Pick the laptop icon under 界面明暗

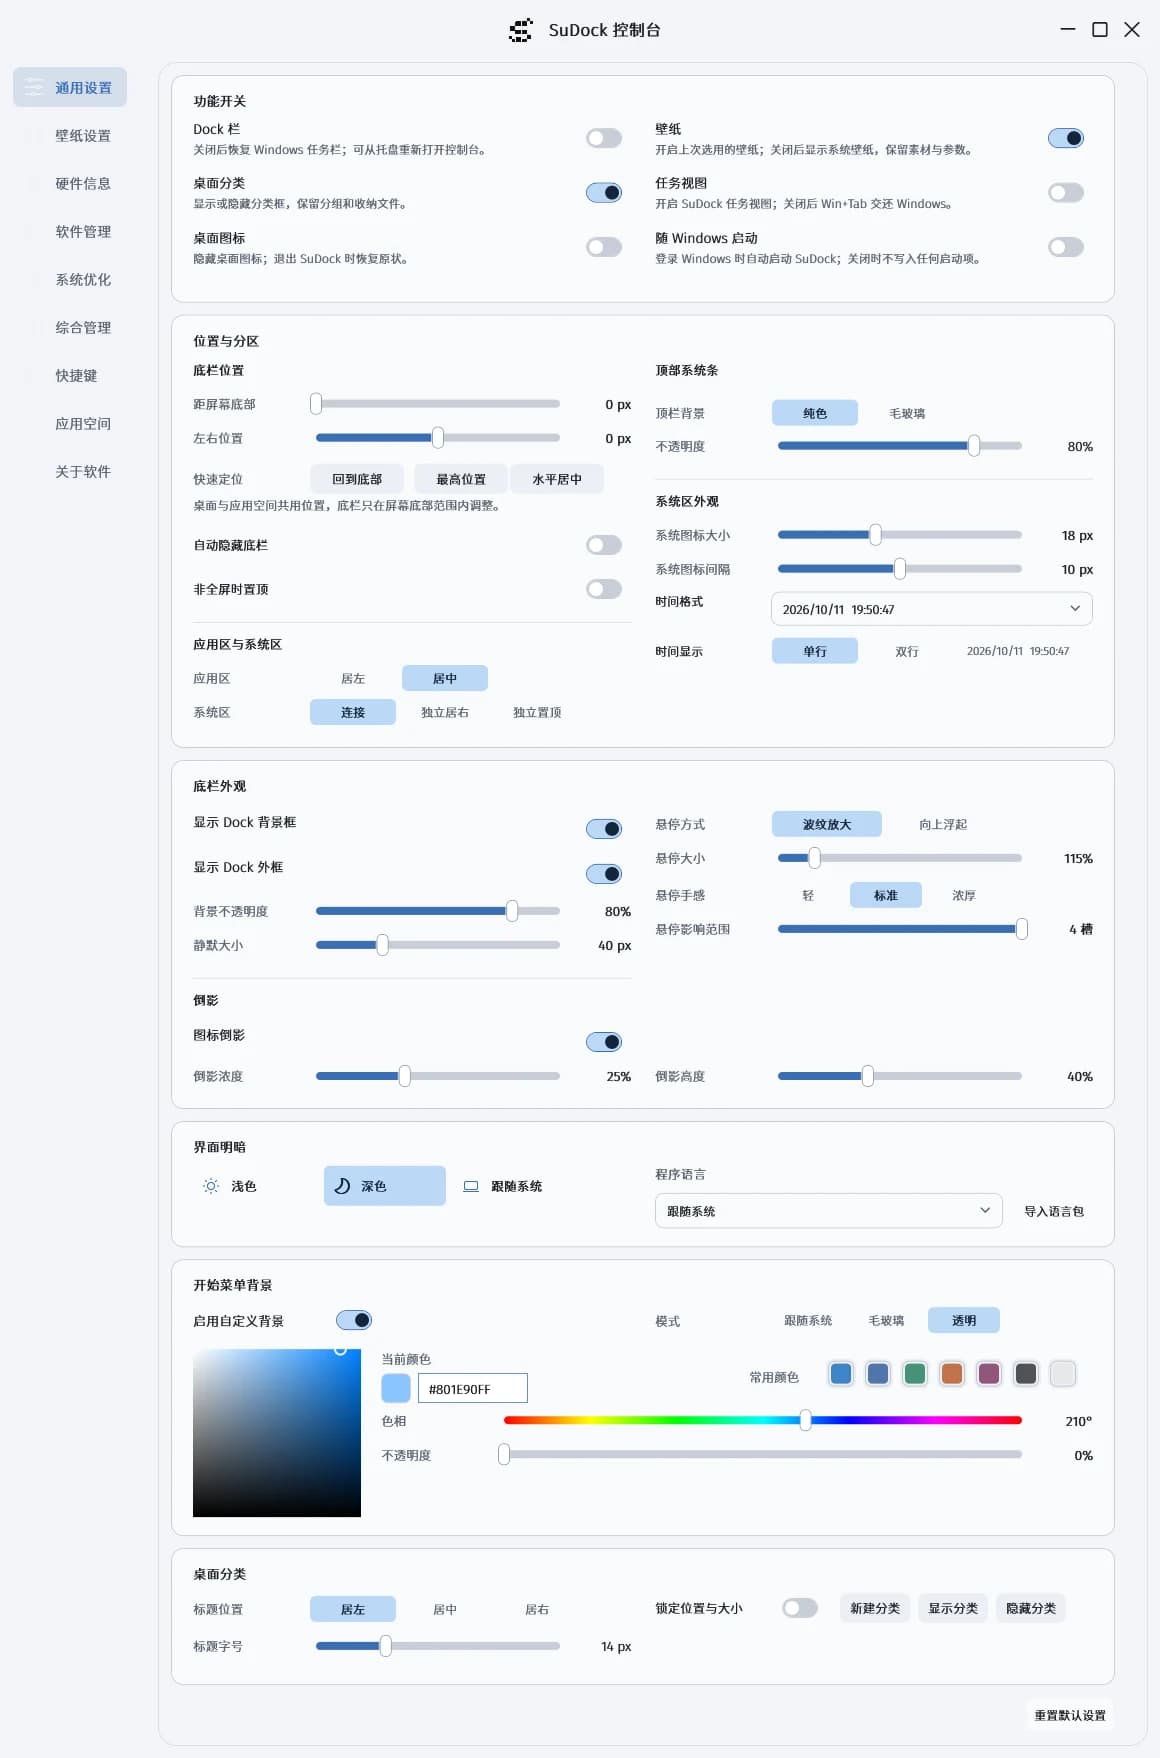click(471, 1186)
